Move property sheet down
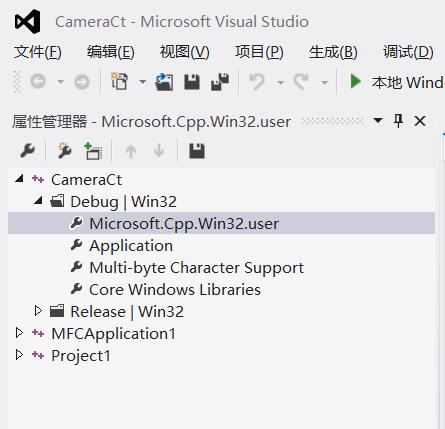 [x=159, y=151]
